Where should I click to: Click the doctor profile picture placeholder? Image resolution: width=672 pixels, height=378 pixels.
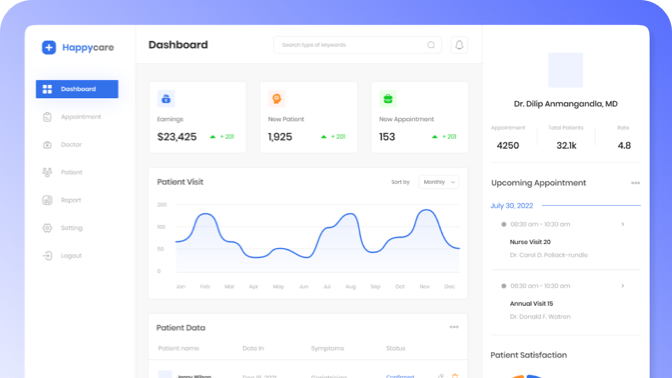[566, 70]
